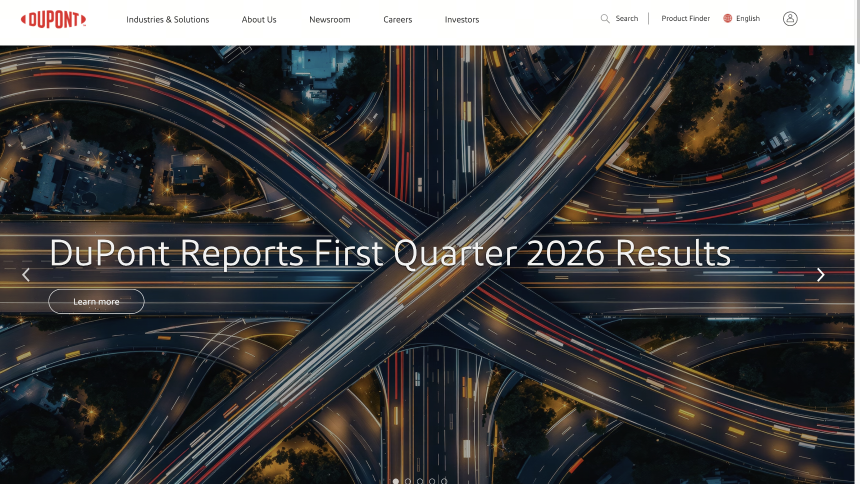Select the fourth carousel dot indicator
The width and height of the screenshot is (860, 484).
click(x=432, y=481)
